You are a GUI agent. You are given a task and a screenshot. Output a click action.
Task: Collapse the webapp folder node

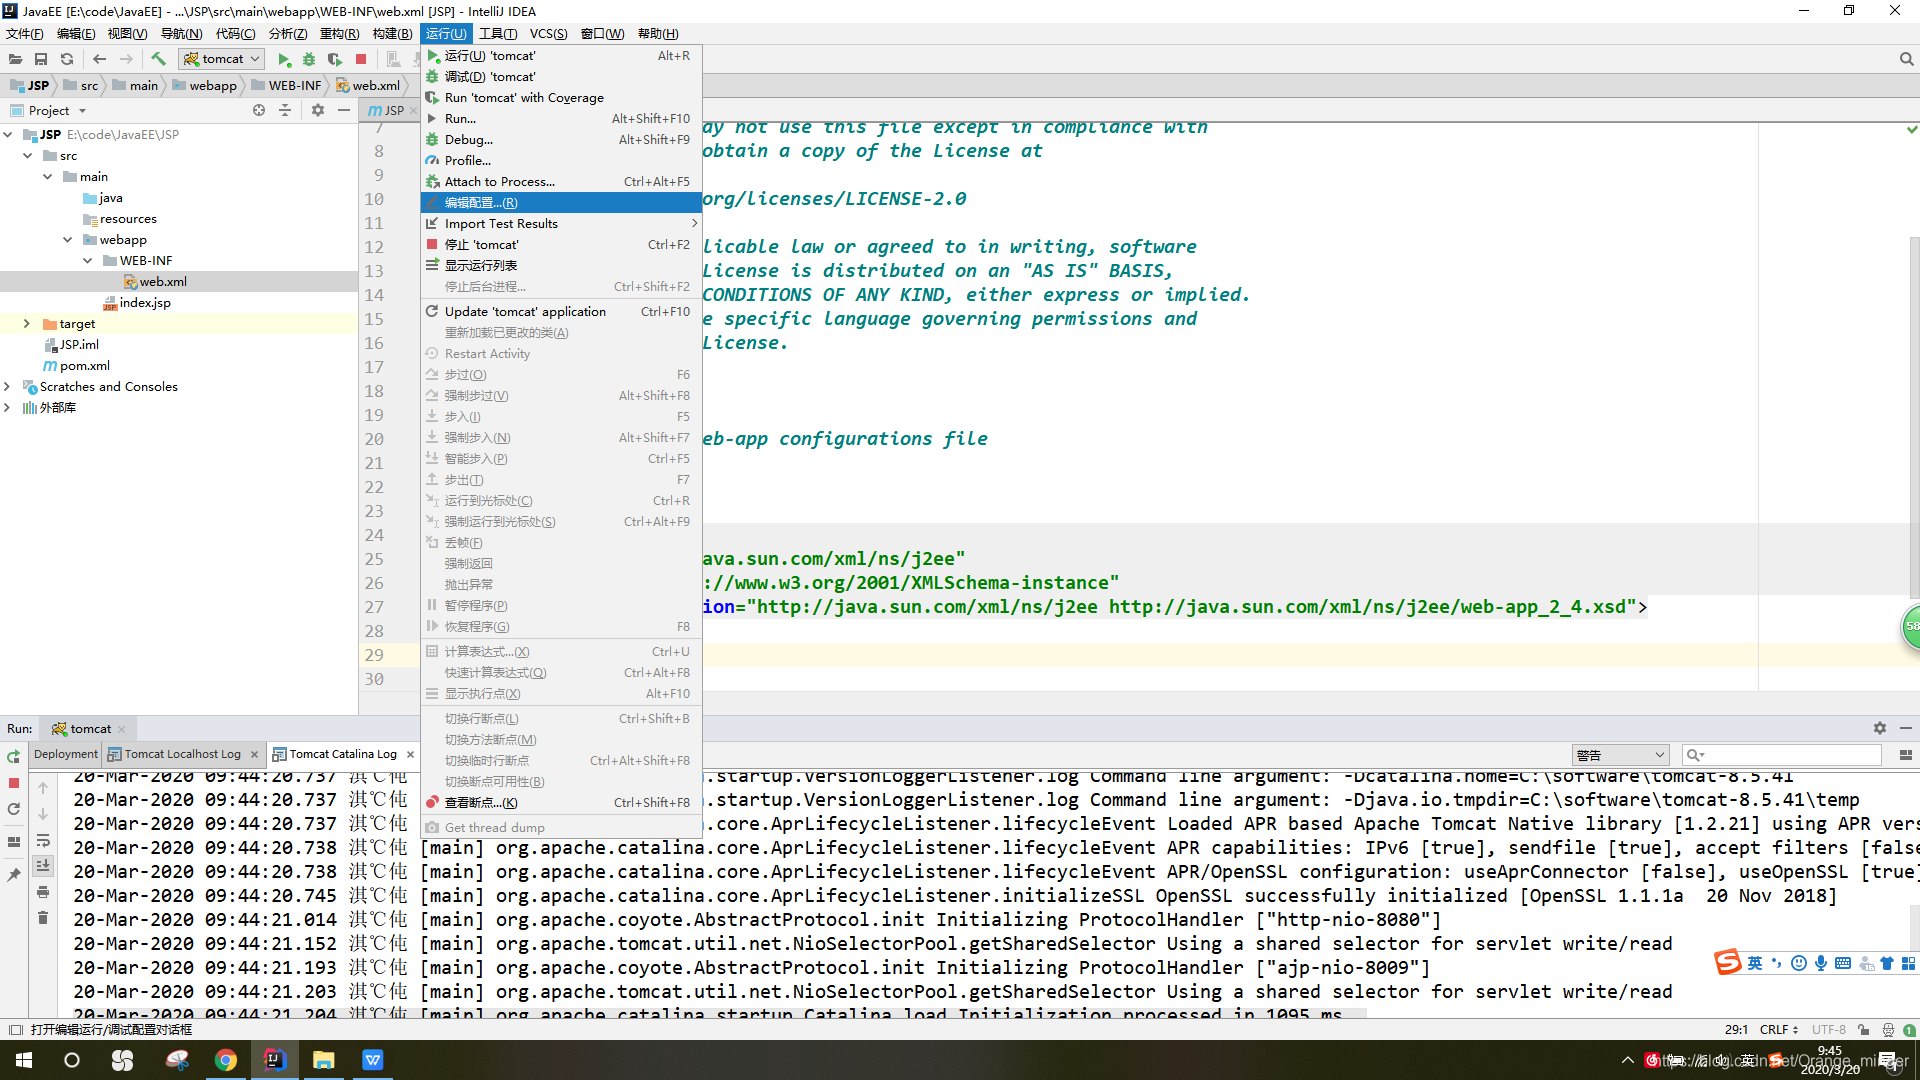tap(67, 240)
